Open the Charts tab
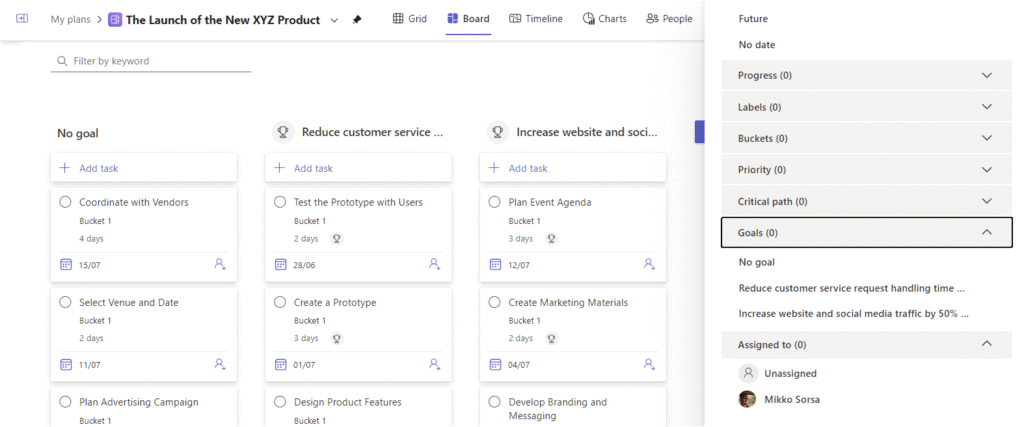1024x427 pixels. 605,19
